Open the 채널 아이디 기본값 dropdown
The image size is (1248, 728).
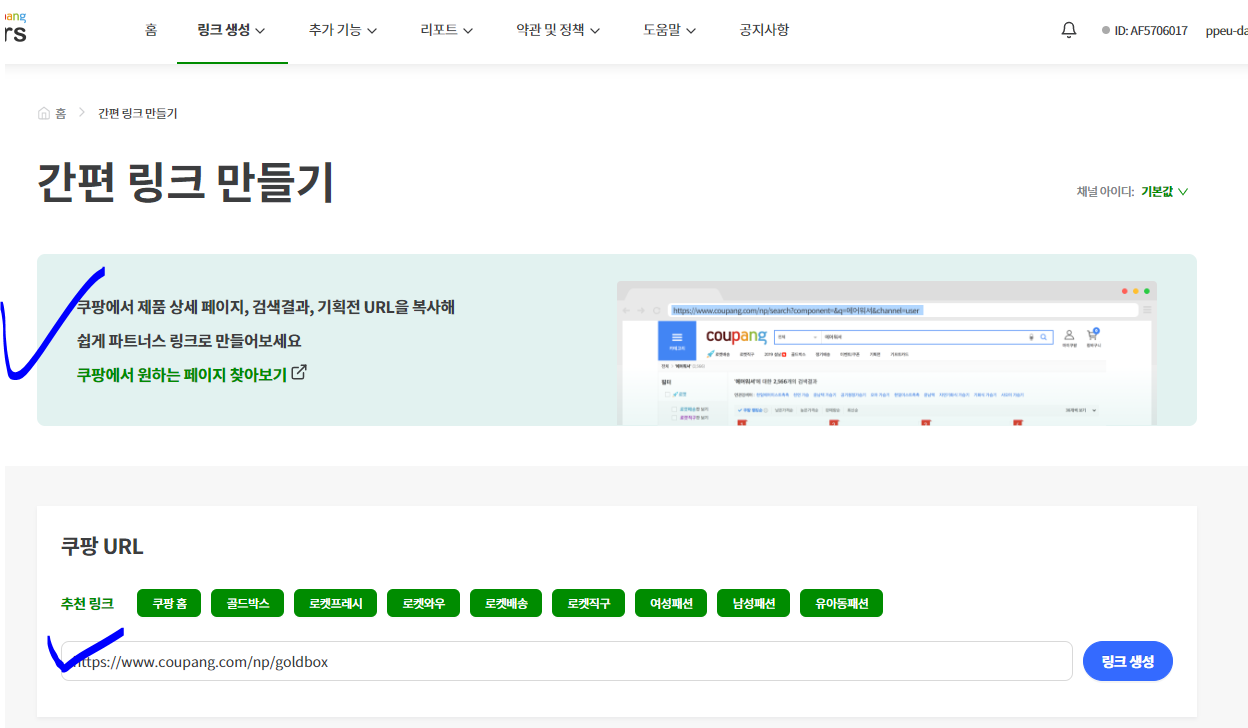pos(1164,191)
